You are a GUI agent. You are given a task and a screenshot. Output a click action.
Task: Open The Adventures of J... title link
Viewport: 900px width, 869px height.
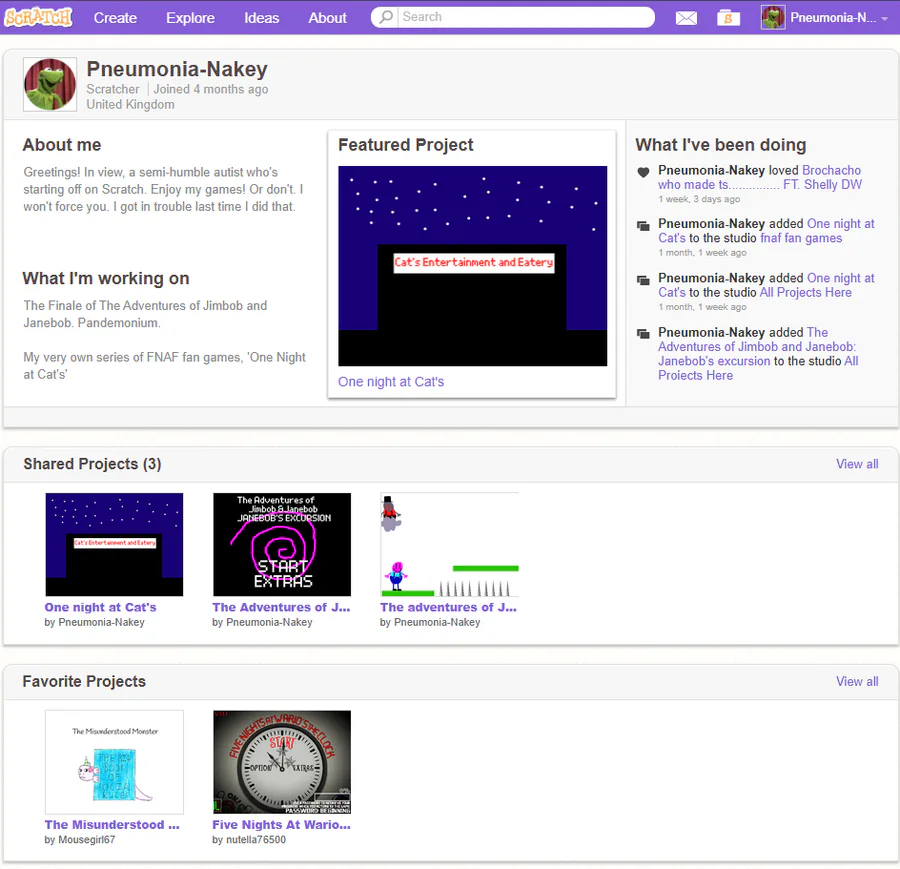click(x=281, y=607)
